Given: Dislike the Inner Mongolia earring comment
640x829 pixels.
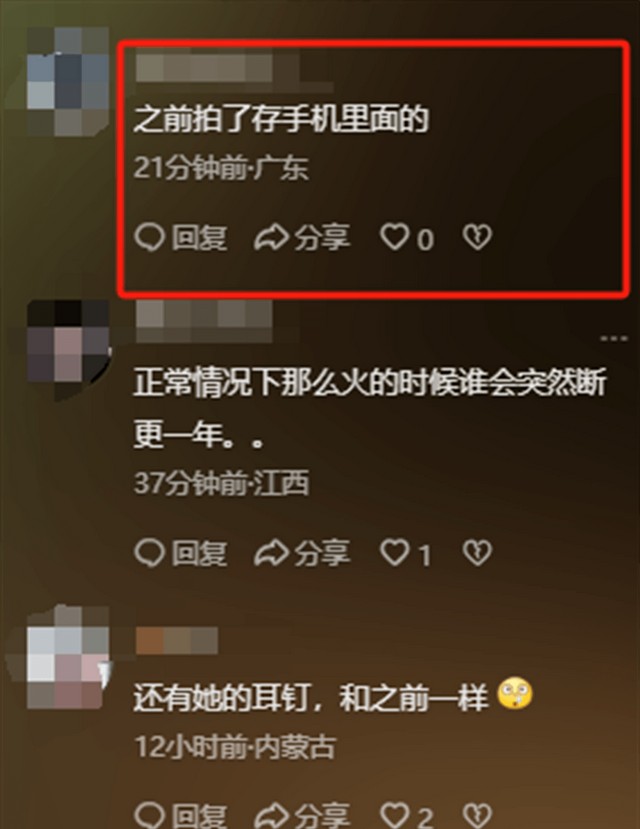Looking at the screenshot, I should (477, 815).
